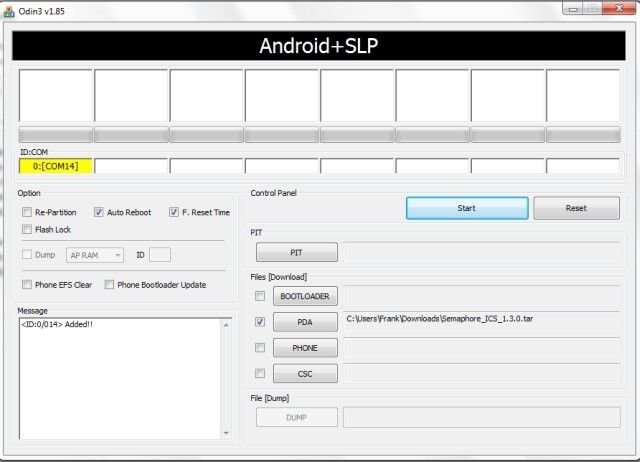Image resolution: width=640 pixels, height=462 pixels.
Task: Click the Start button
Action: tap(467, 208)
